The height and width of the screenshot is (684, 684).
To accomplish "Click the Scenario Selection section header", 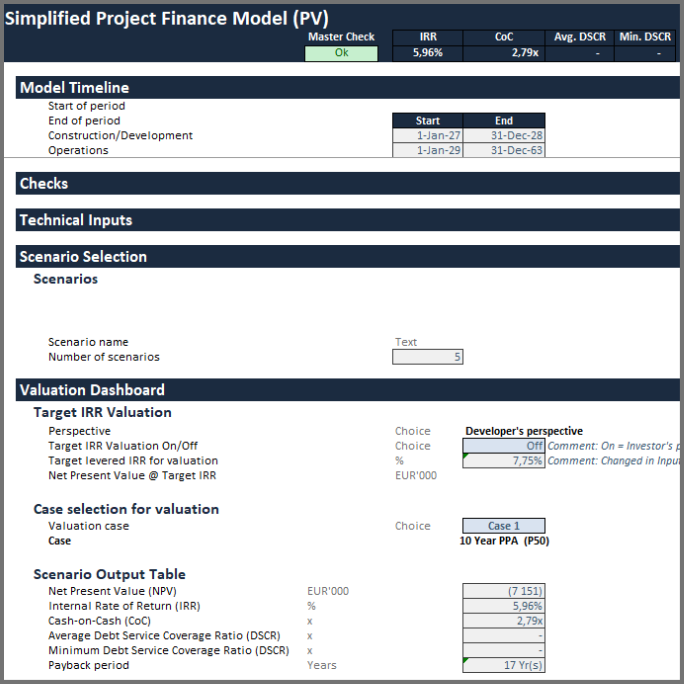I will 83,257.
